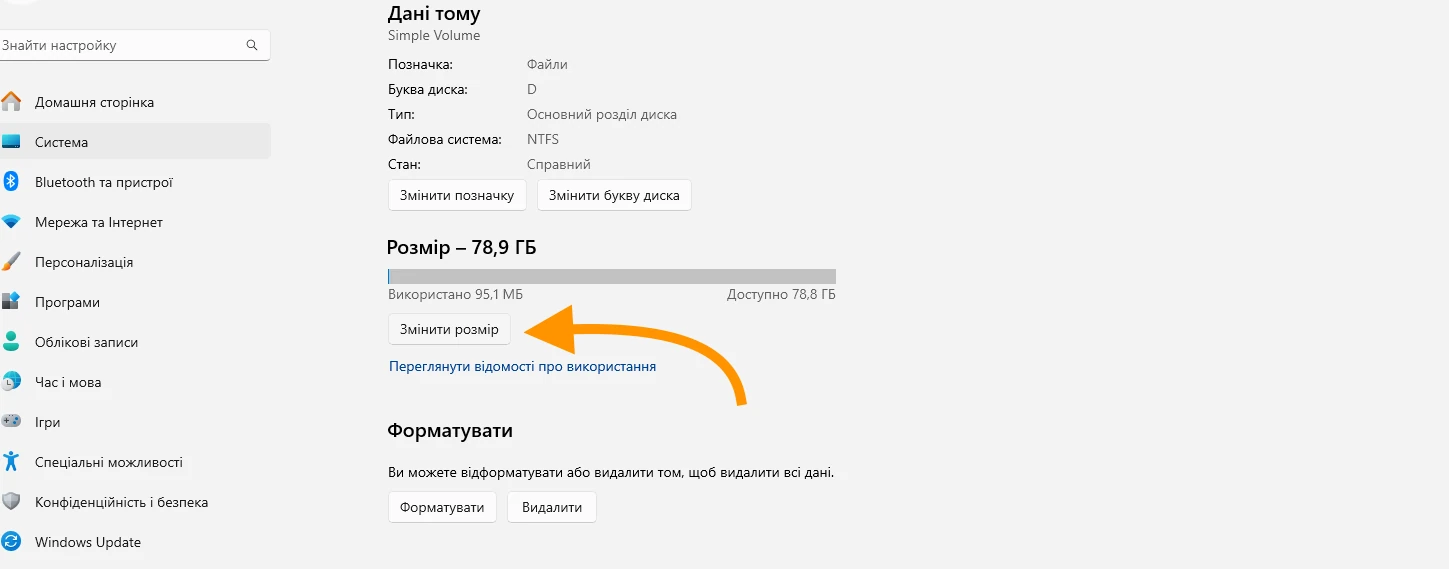Click the search magnifier icon
The height and width of the screenshot is (569, 1449).
pos(252,45)
